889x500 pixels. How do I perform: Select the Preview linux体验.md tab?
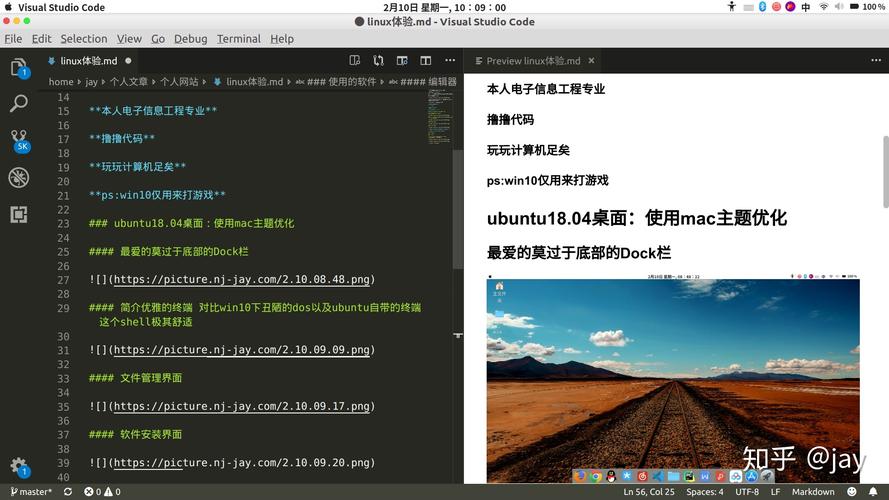533,61
